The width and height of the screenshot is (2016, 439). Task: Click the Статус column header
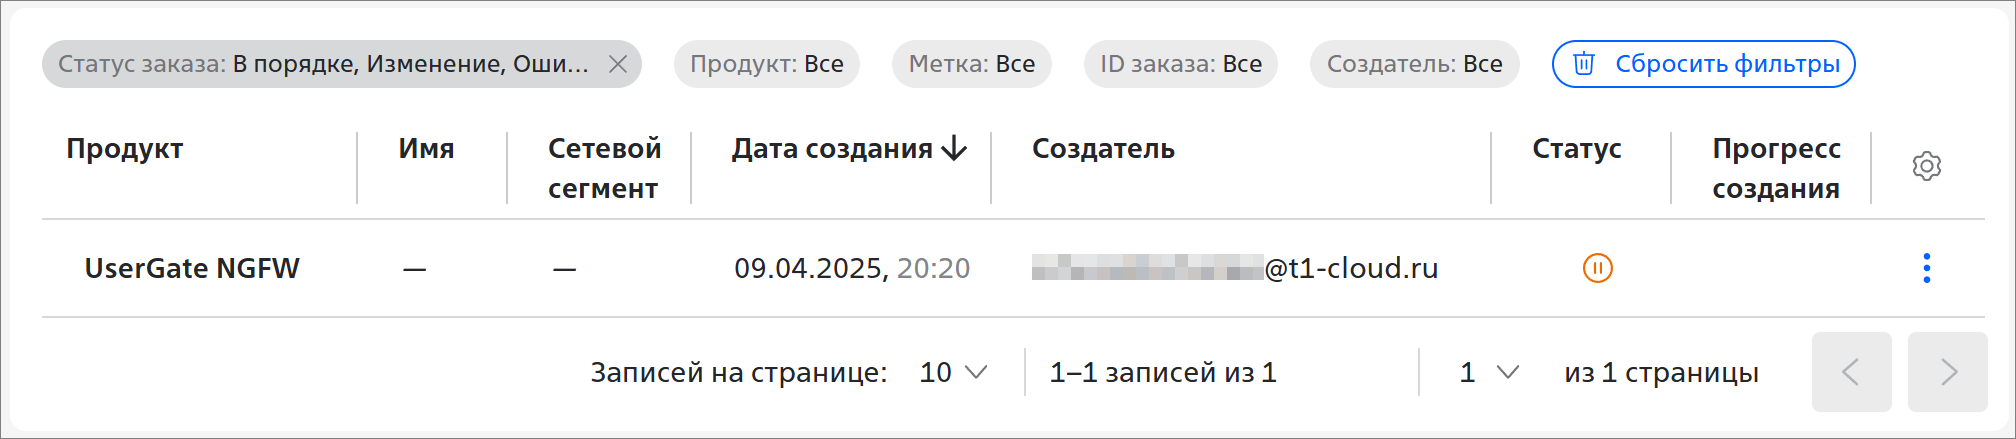tap(1576, 149)
